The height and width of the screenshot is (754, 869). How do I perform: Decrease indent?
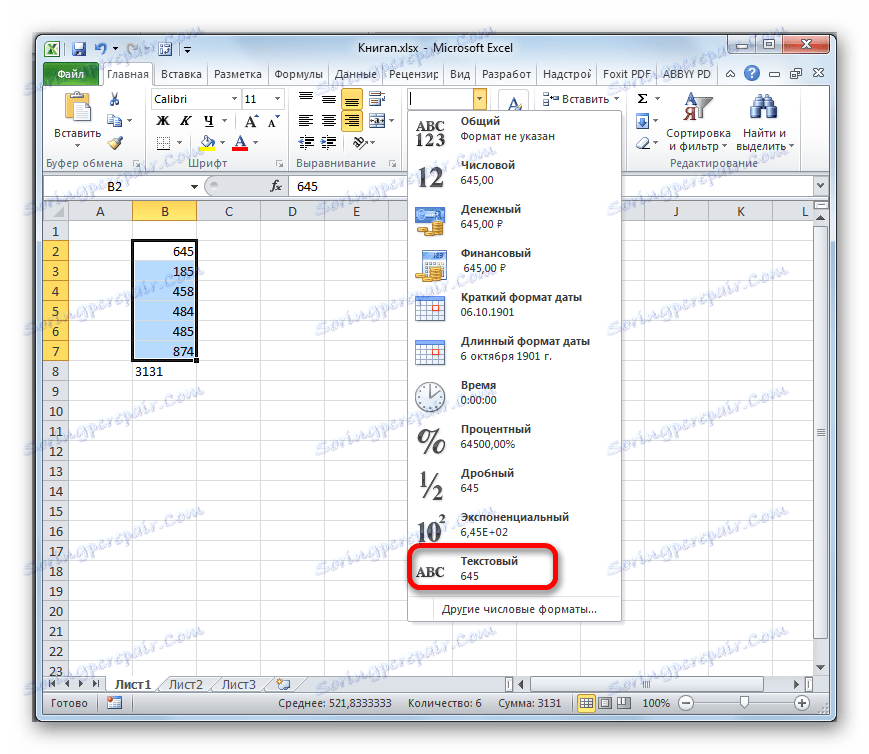click(x=306, y=142)
